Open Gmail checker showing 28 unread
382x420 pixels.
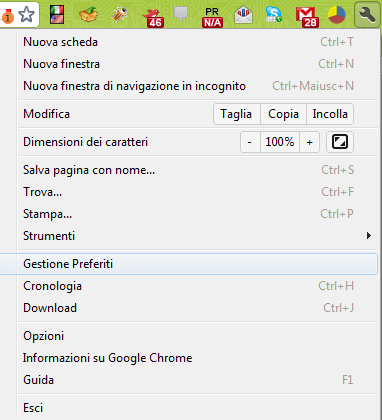point(307,17)
